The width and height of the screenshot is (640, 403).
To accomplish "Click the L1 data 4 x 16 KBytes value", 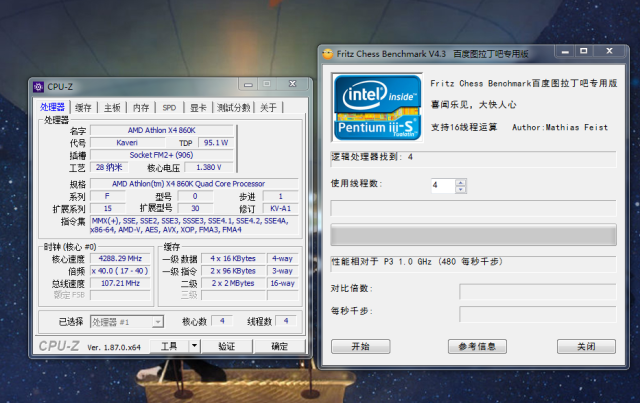I will (233, 258).
